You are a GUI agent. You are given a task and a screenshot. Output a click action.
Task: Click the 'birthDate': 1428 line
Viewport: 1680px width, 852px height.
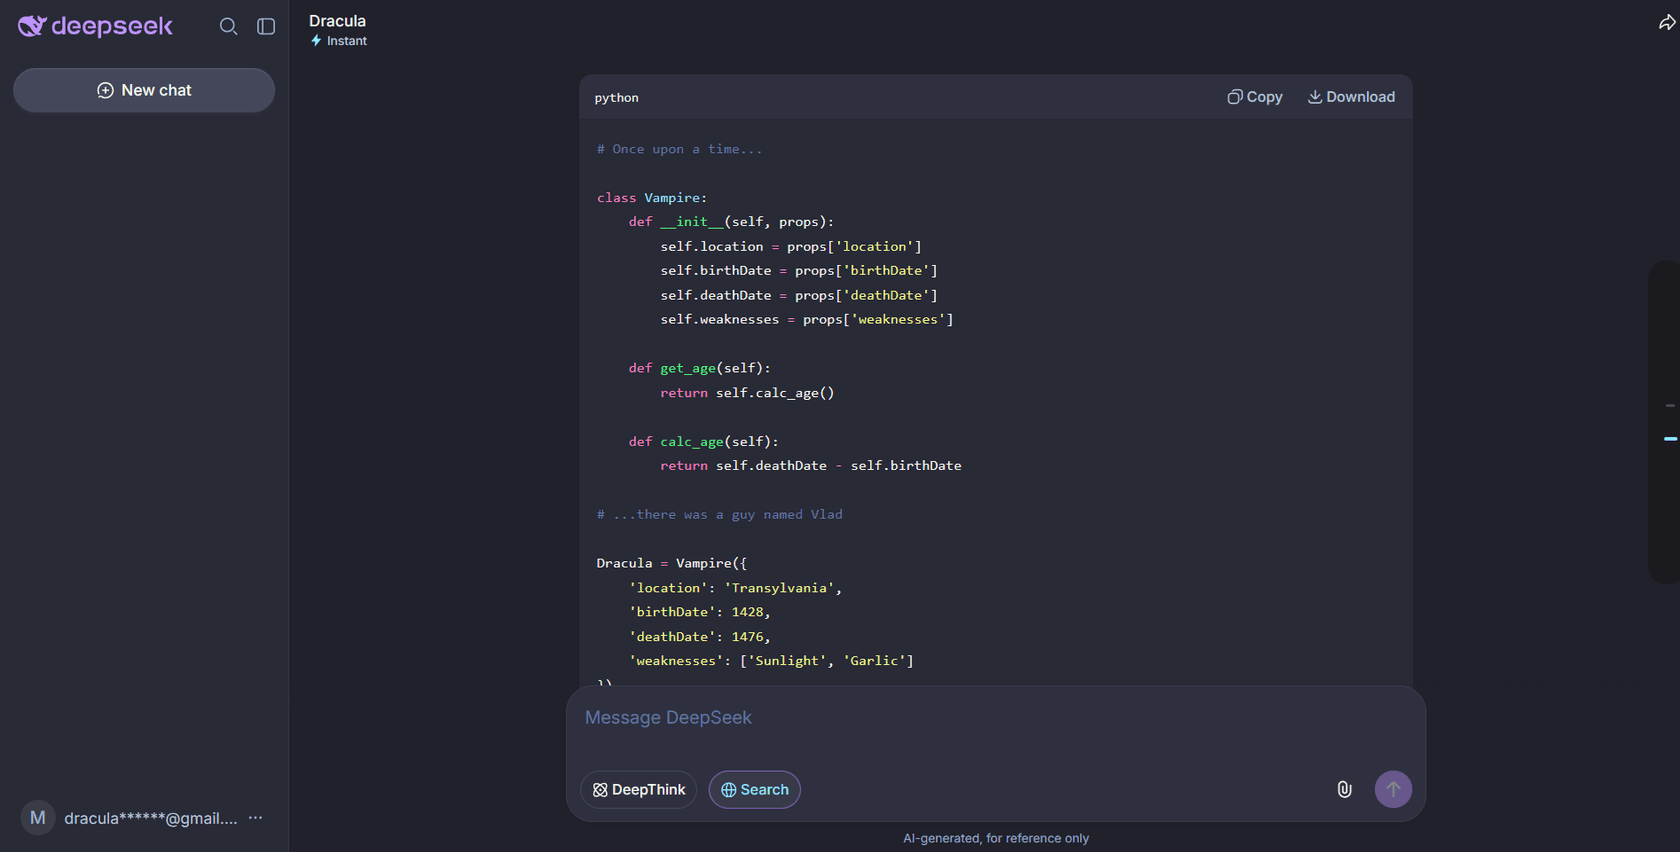click(699, 612)
